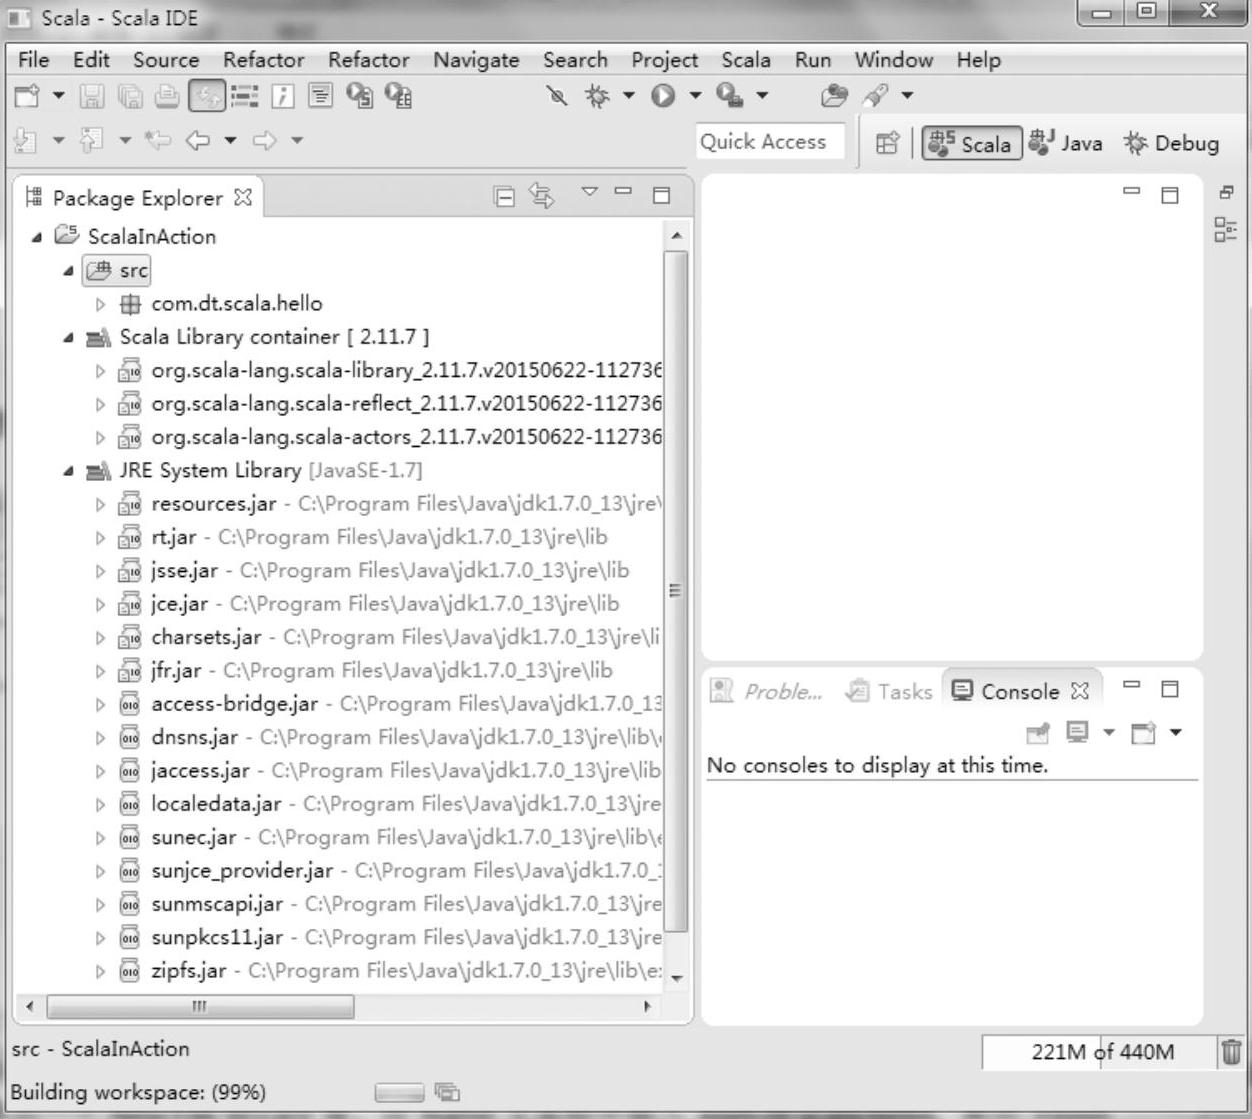Click the Open Perspective icon
This screenshot has height=1119, width=1252.
point(887,143)
